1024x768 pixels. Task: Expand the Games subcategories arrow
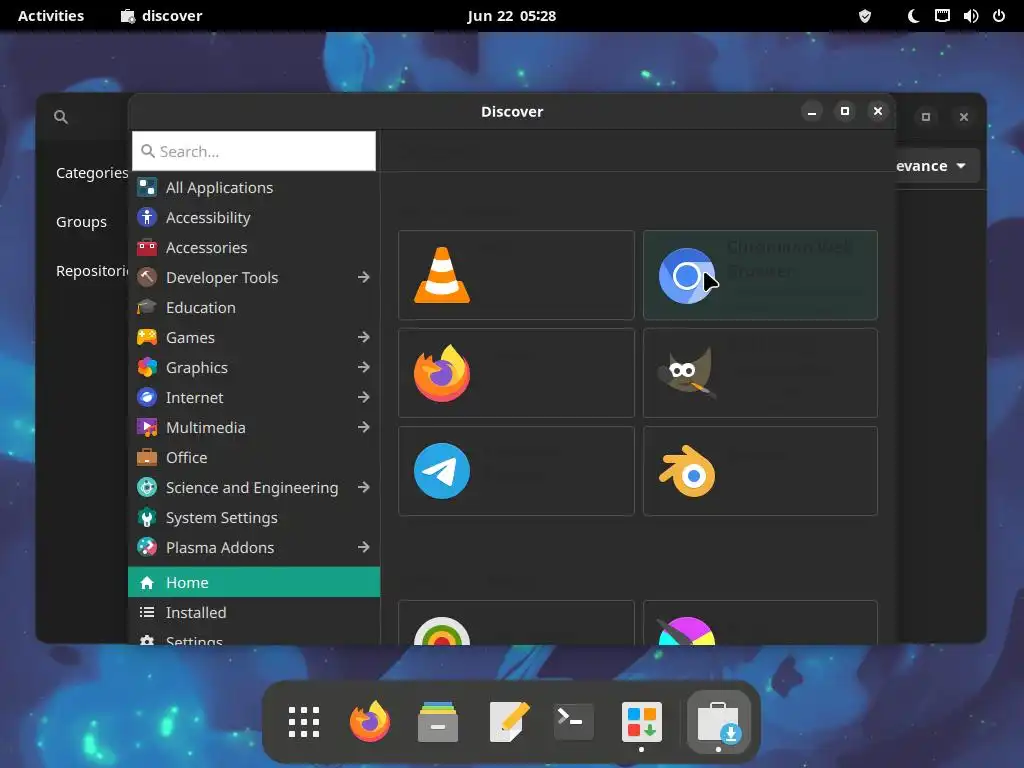tap(364, 338)
